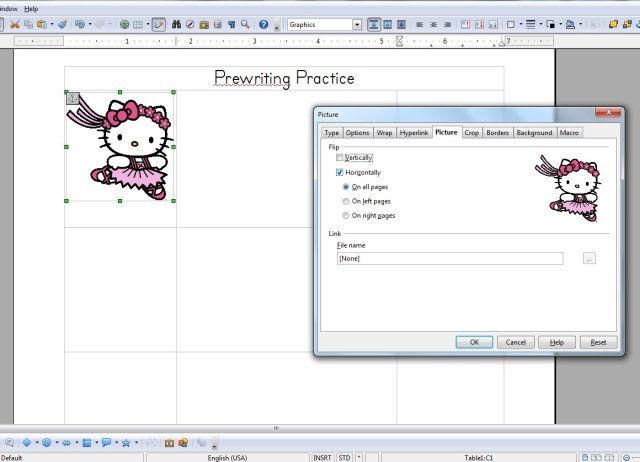Open the Help menu
This screenshot has width=640, height=462.
pos(31,9)
